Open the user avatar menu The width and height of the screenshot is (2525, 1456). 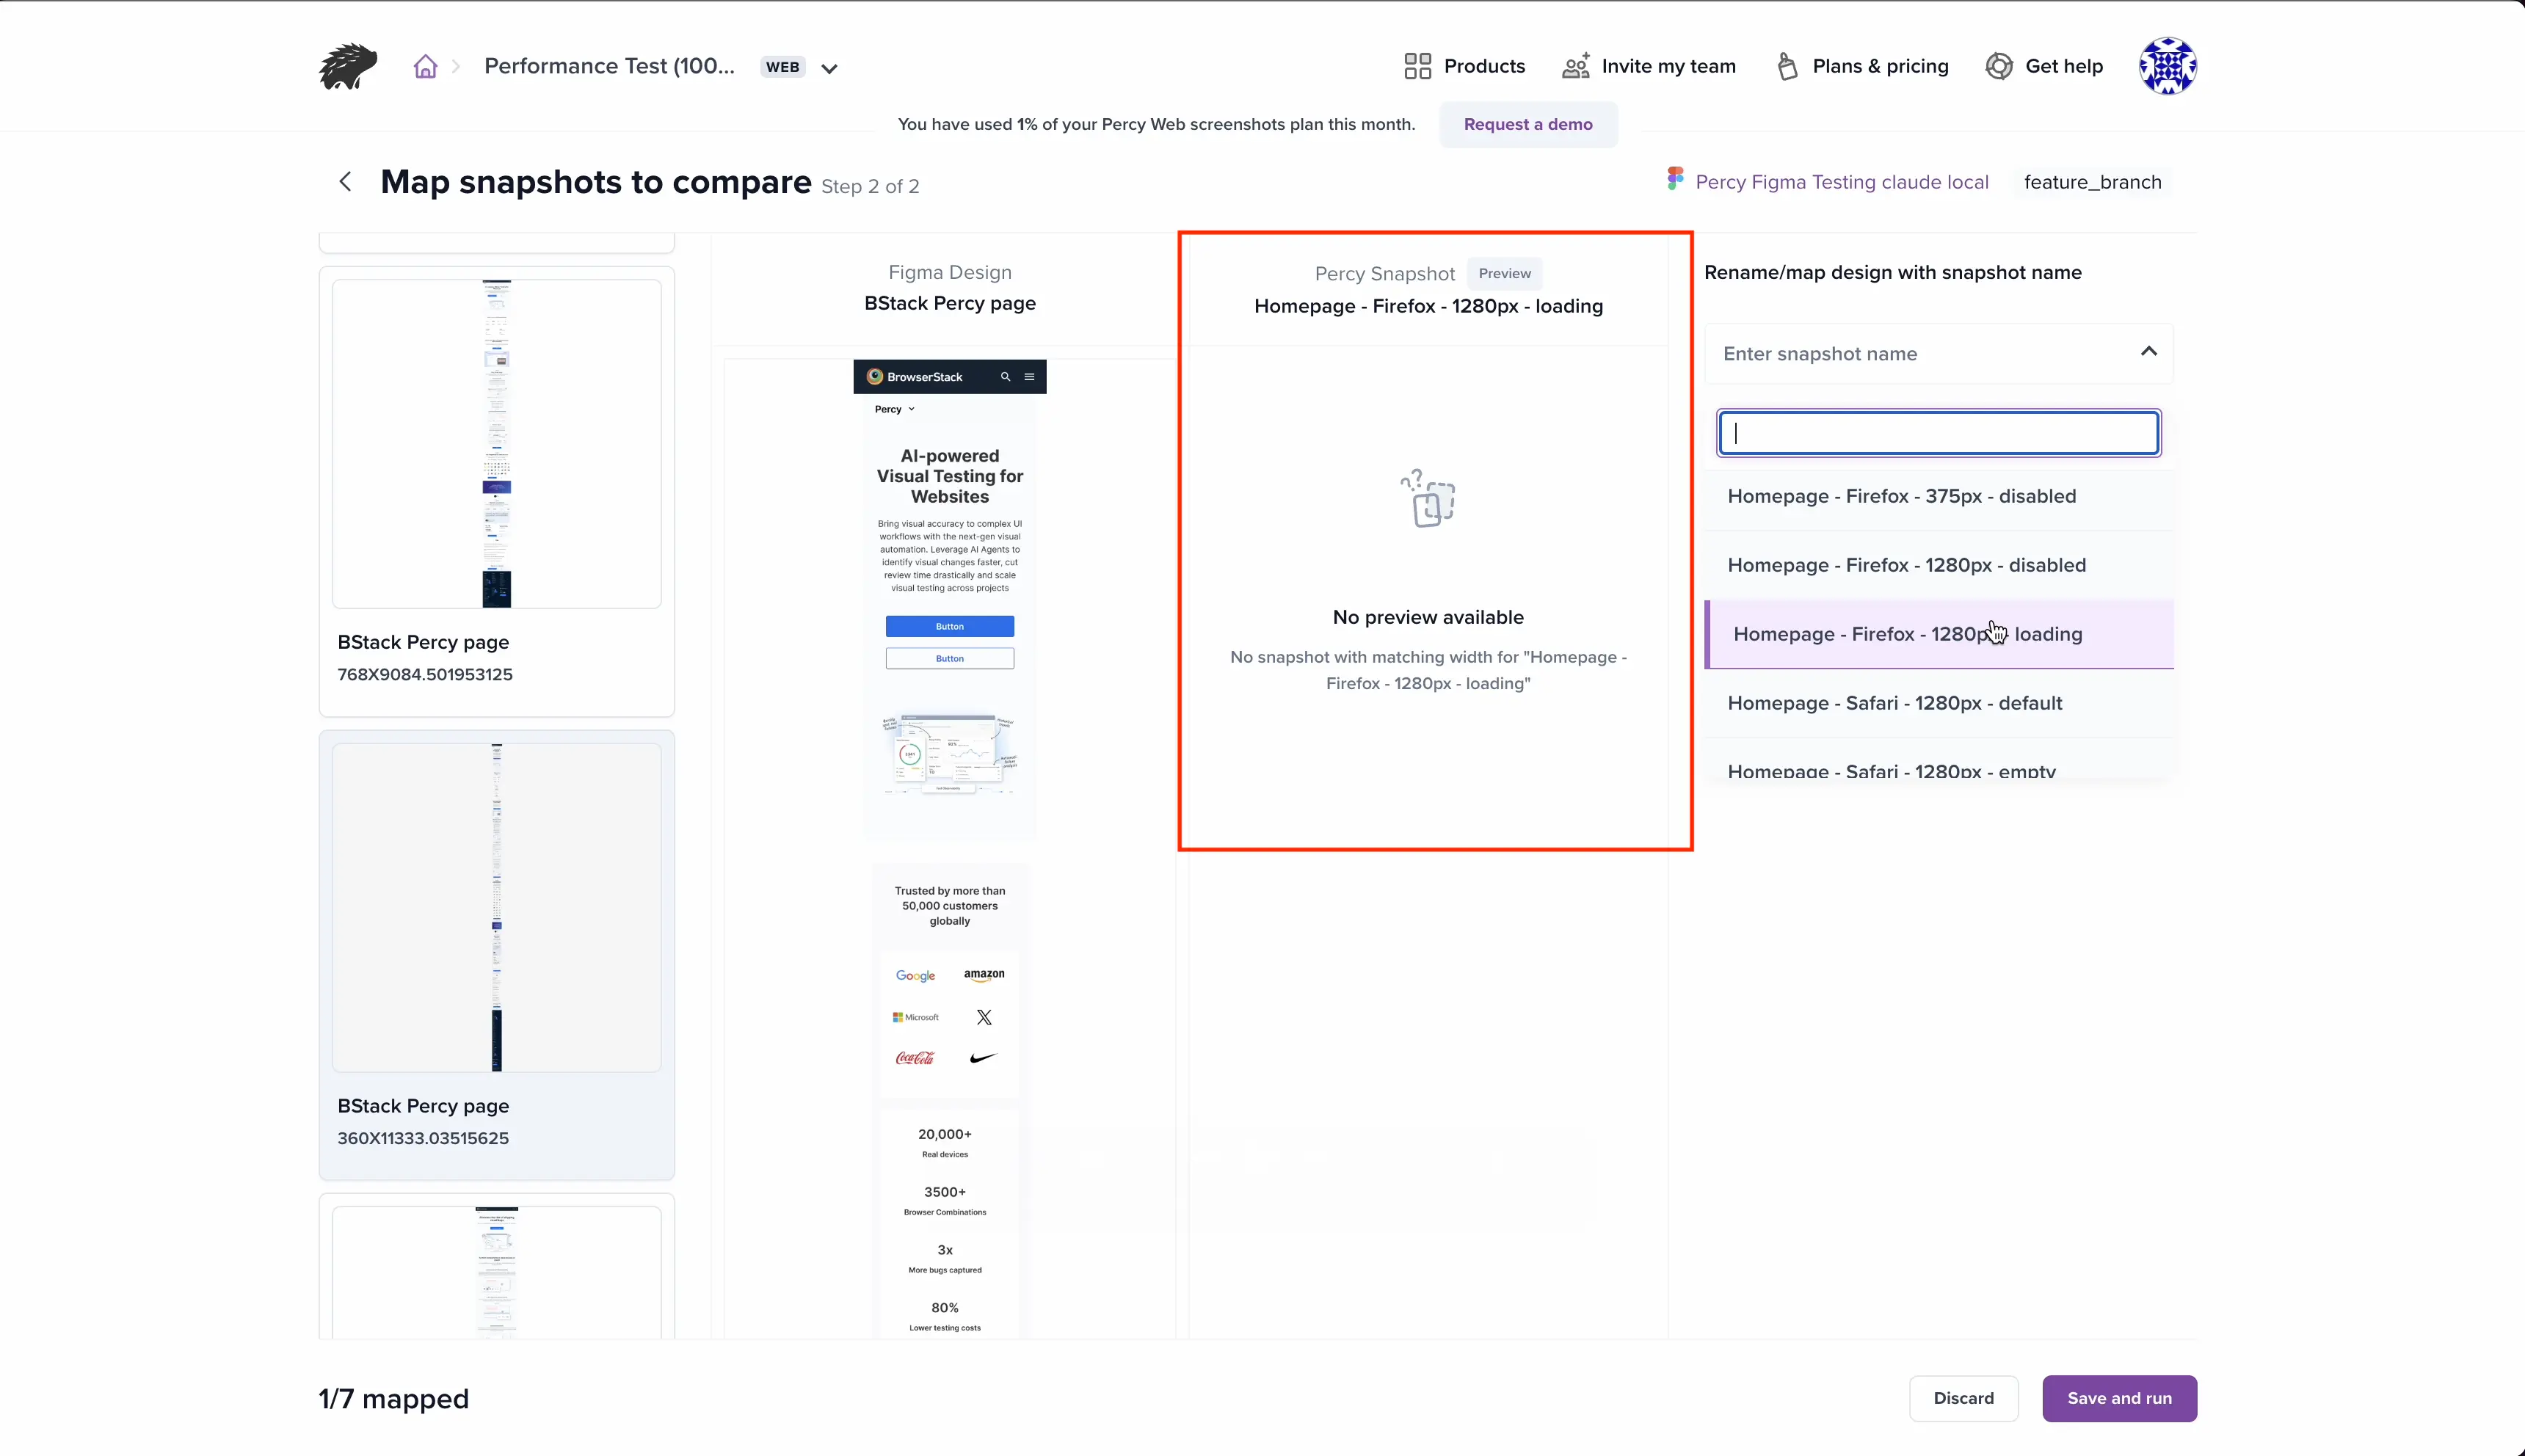point(2167,66)
